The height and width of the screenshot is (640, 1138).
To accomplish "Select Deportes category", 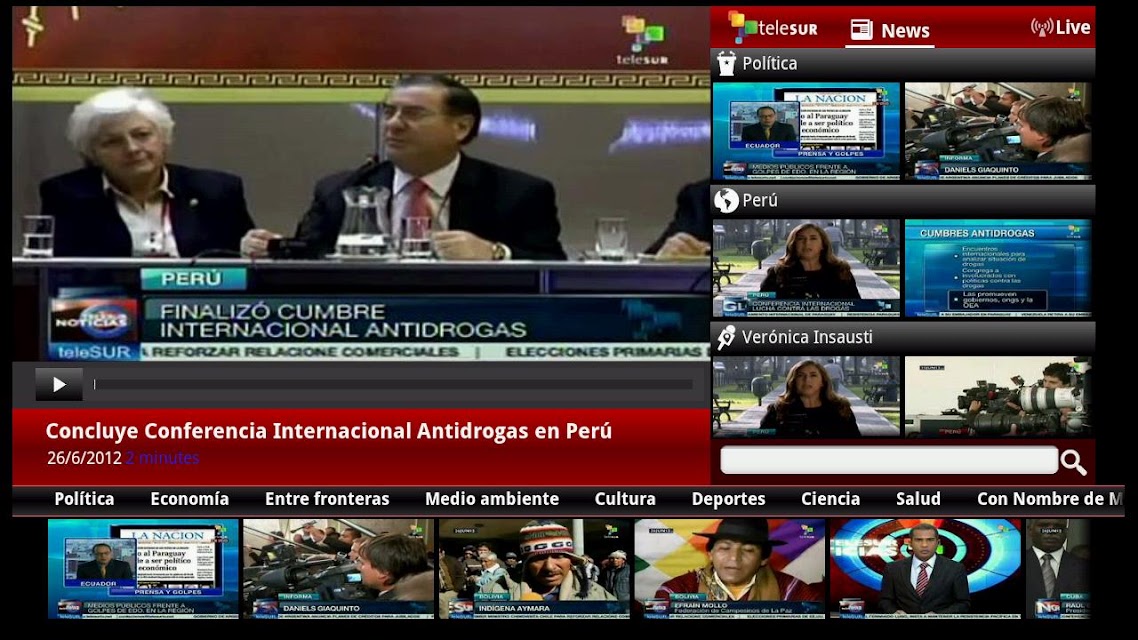I will 729,499.
